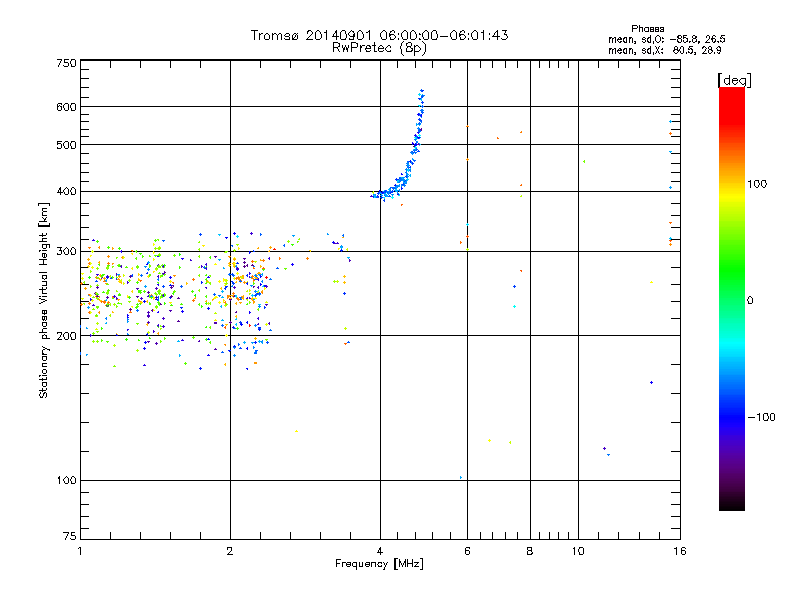
Task: Click the plot title starting with Tromsø
Action: point(379,35)
